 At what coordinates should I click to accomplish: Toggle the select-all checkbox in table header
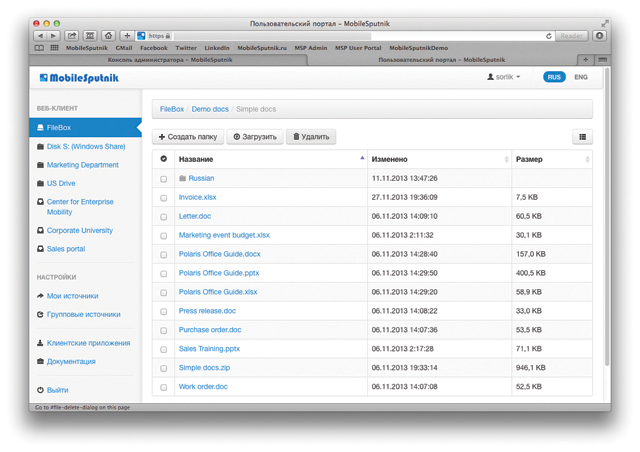[163, 159]
